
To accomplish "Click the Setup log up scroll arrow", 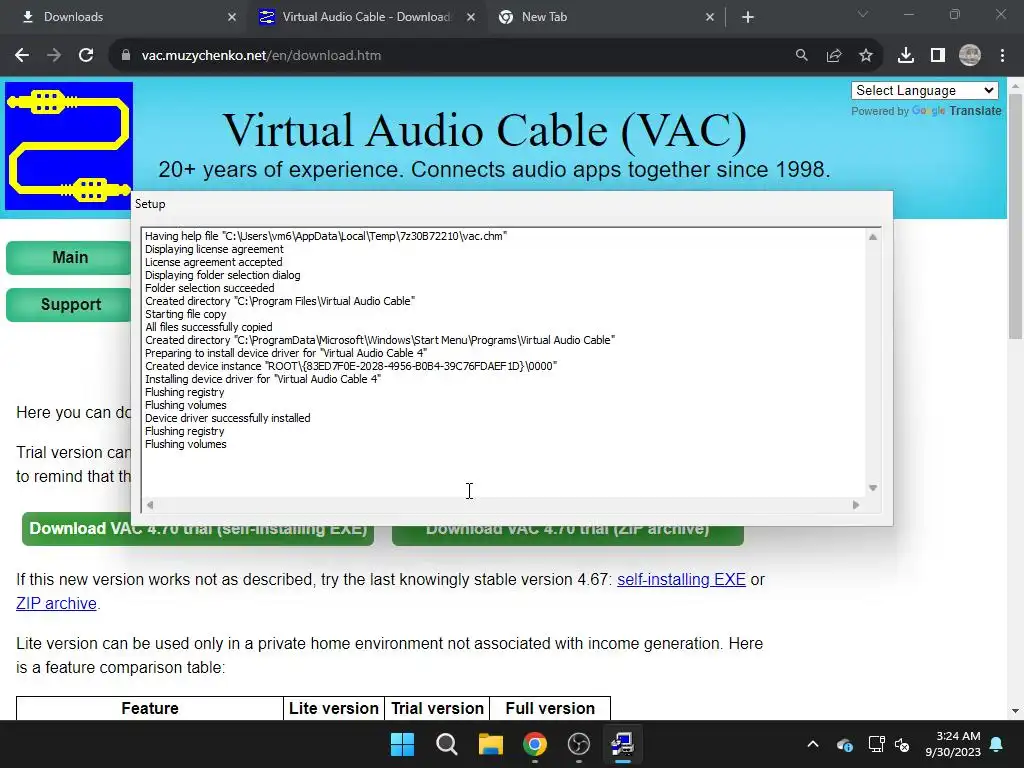I will click(x=873, y=237).
